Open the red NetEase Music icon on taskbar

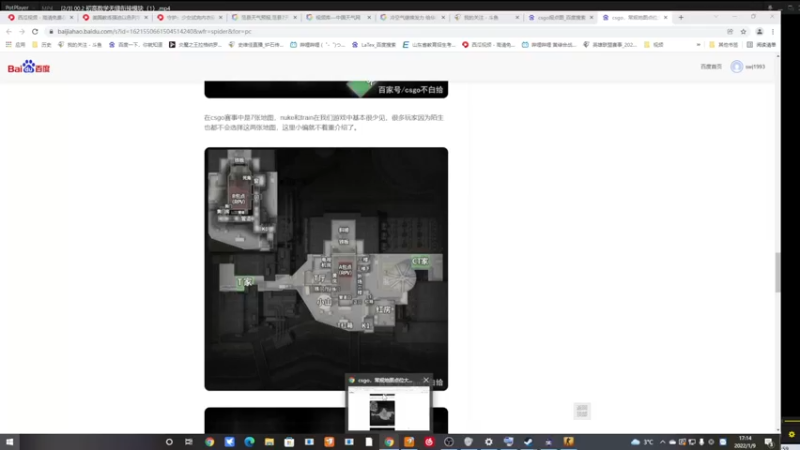tap(429, 442)
